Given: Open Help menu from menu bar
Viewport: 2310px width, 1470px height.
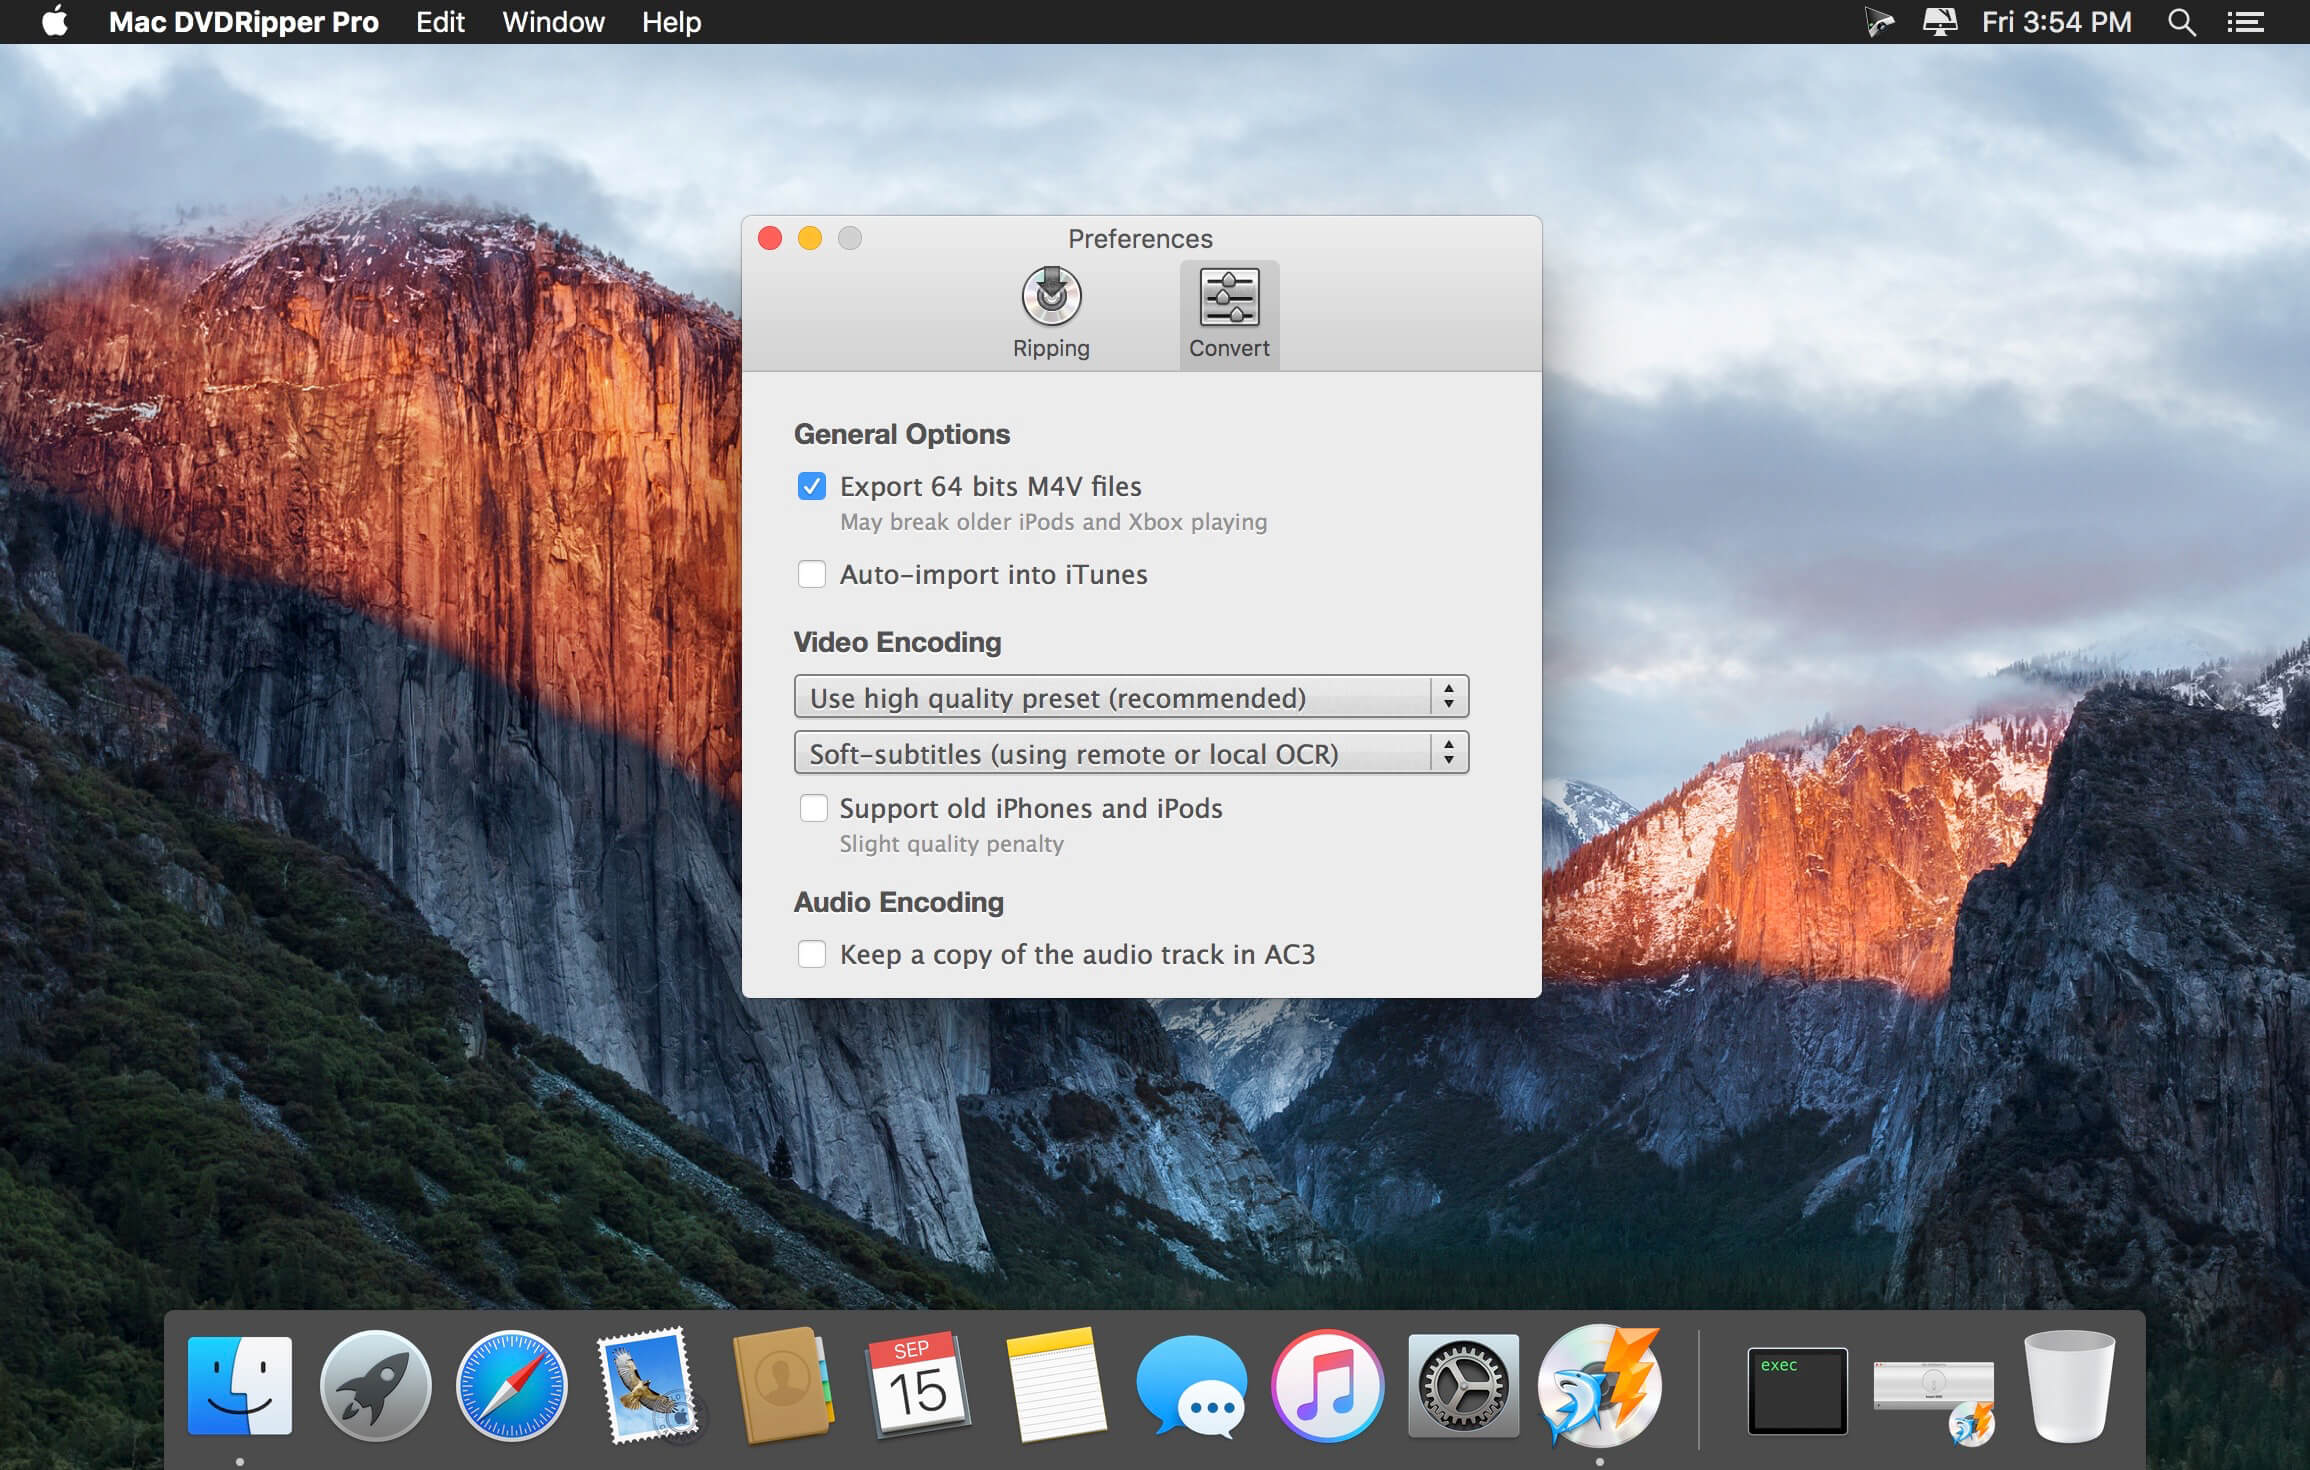Looking at the screenshot, I should pos(672,22).
